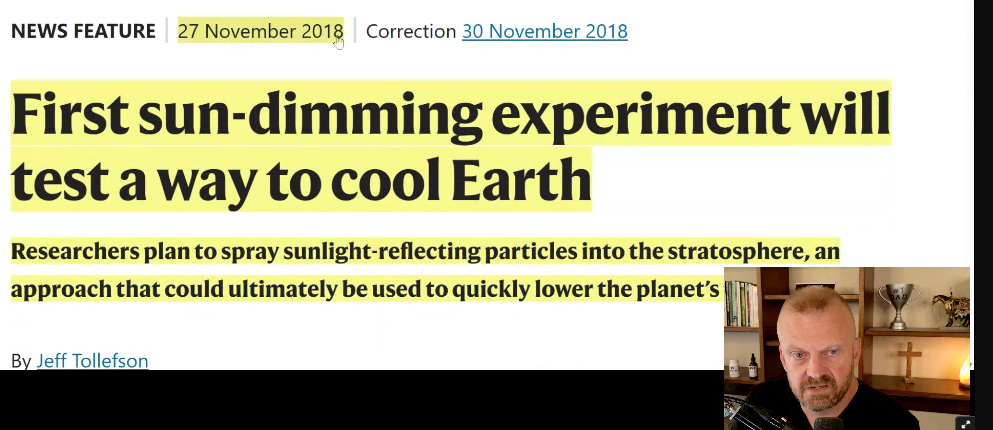
Task: Click the glowing salt lamp in the video
Action: (x=964, y=374)
